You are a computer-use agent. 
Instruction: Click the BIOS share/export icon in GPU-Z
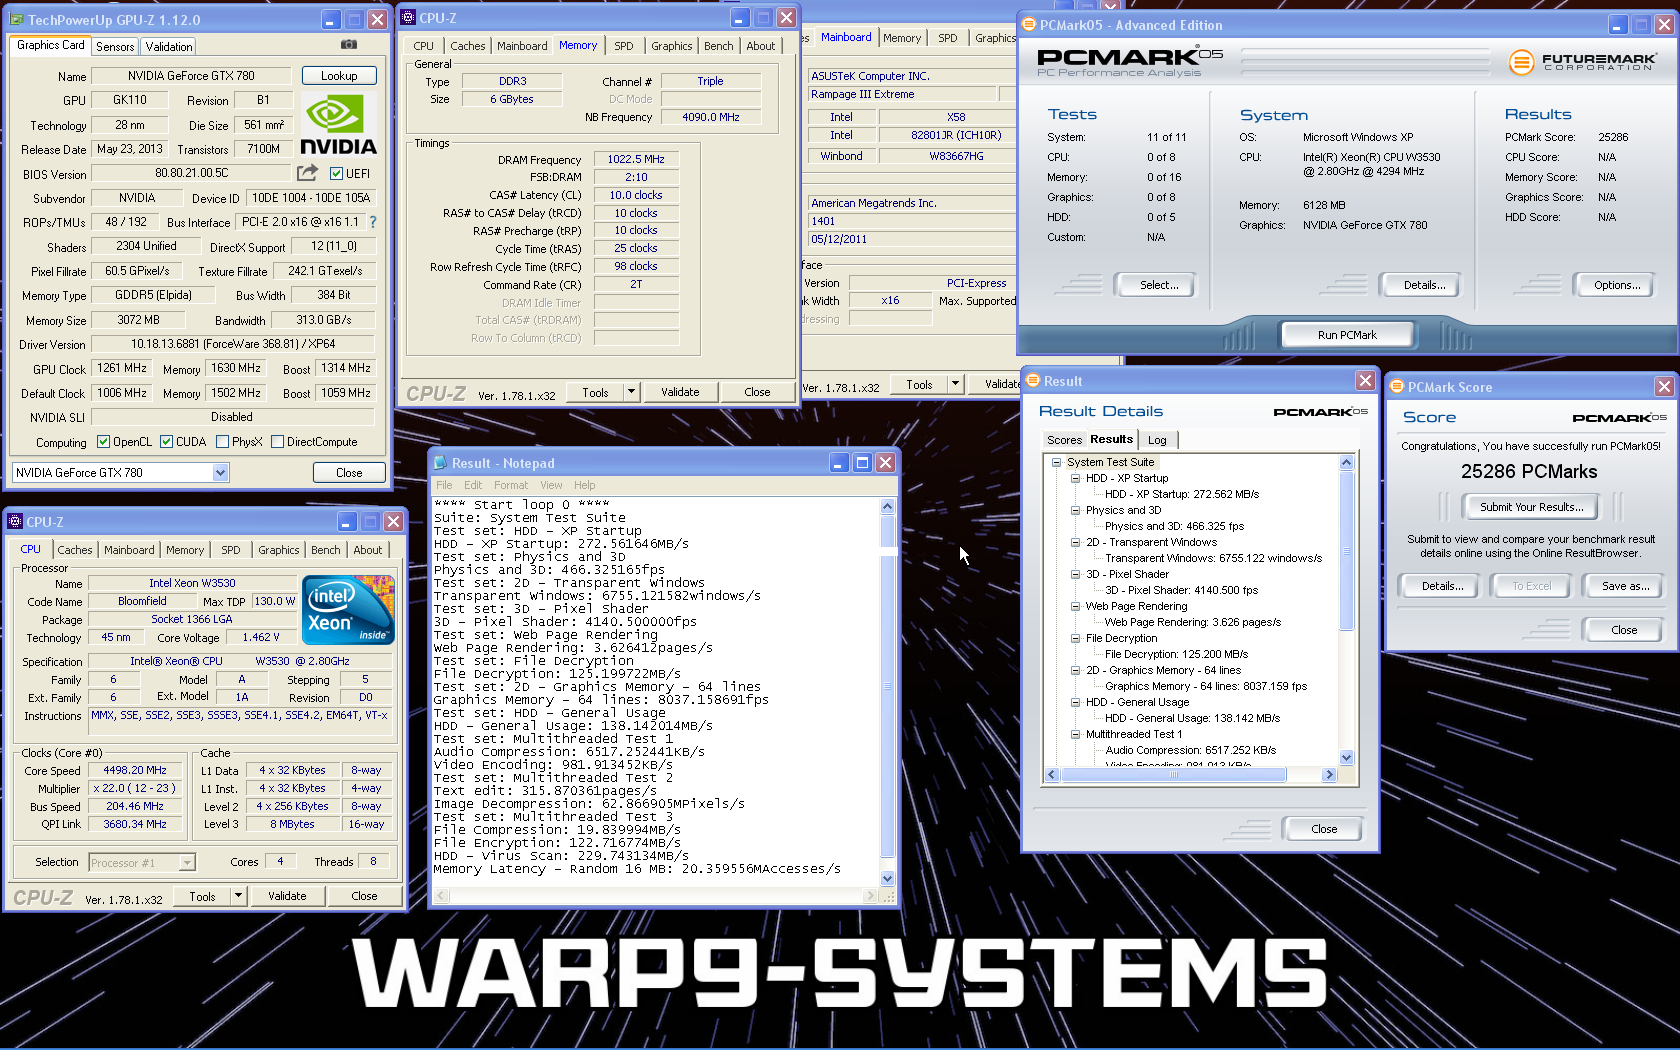[x=307, y=173]
